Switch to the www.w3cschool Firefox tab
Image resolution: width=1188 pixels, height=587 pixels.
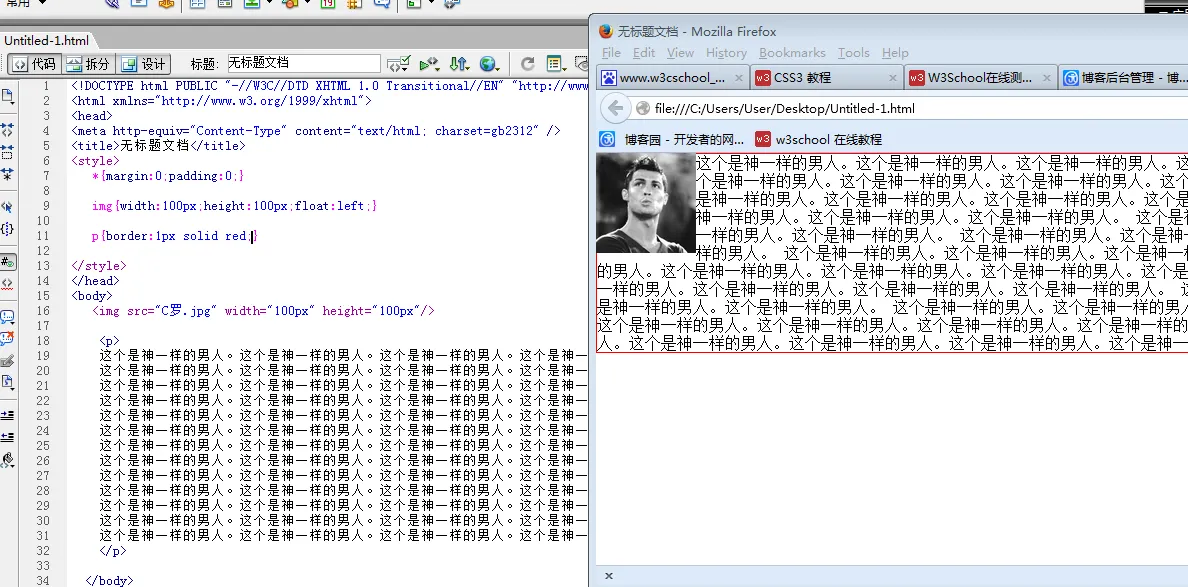tap(673, 77)
